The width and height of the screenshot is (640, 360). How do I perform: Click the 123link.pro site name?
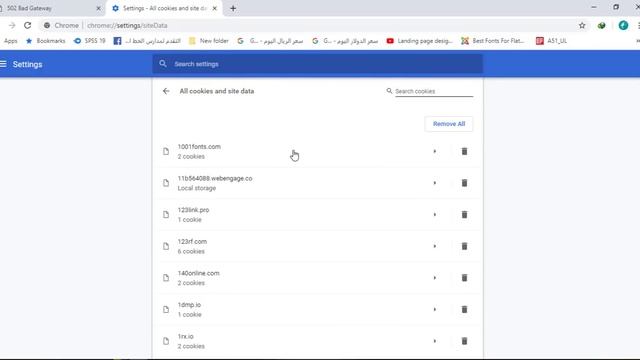[x=193, y=210]
